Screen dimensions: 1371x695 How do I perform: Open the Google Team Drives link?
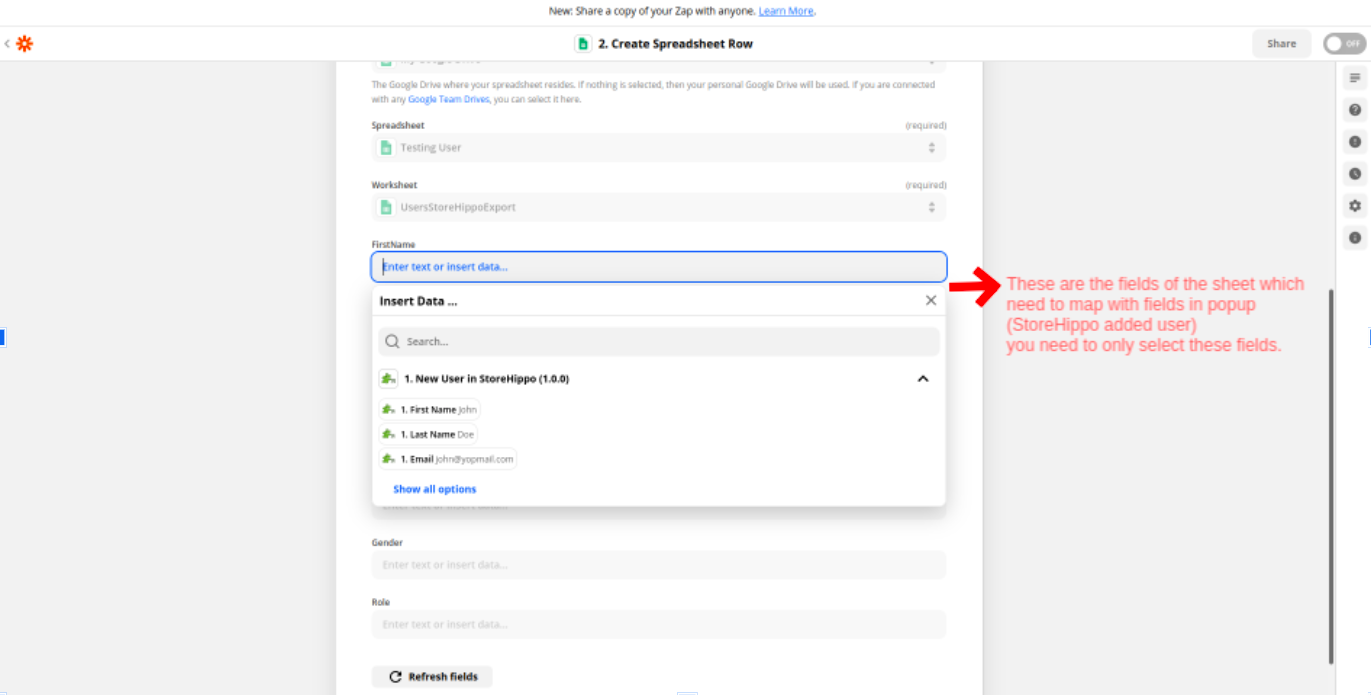point(448,99)
